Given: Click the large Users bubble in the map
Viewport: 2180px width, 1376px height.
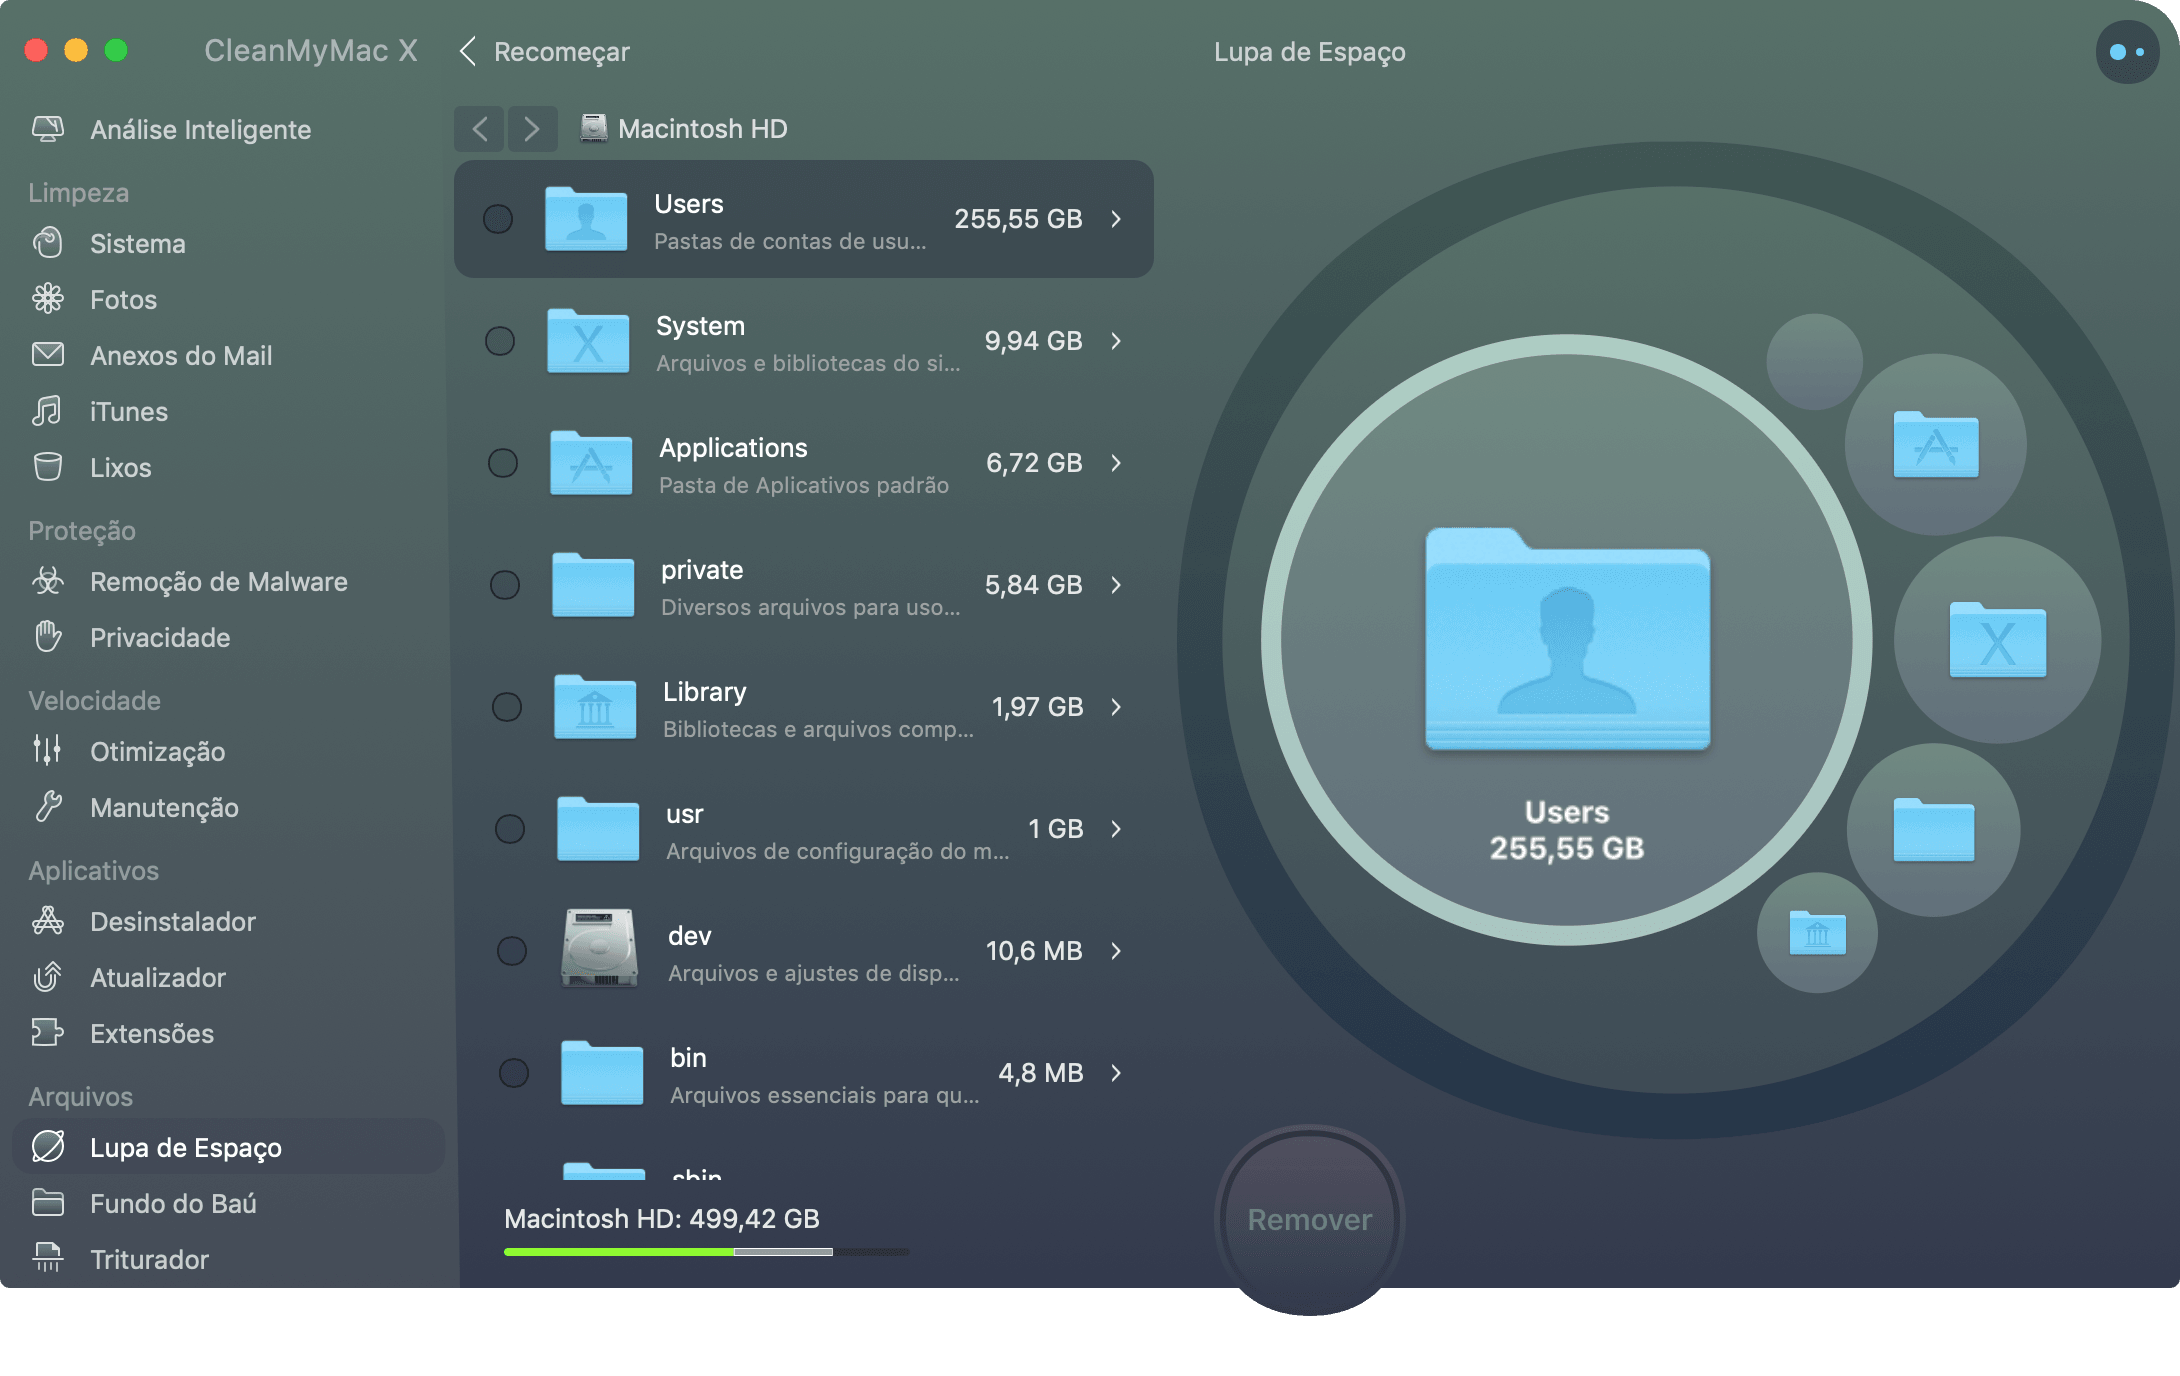Looking at the screenshot, I should click(x=1567, y=640).
